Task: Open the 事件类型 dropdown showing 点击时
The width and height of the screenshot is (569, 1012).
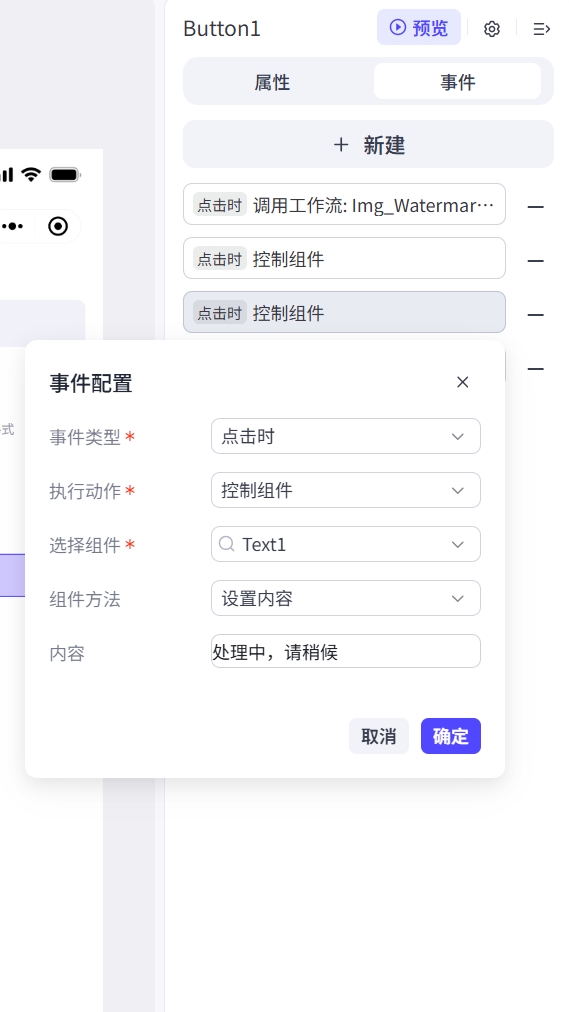Action: [346, 436]
